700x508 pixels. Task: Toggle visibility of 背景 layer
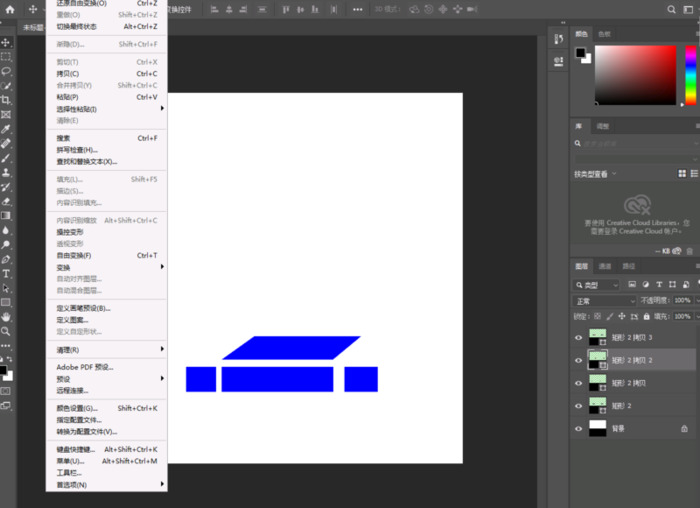point(578,428)
